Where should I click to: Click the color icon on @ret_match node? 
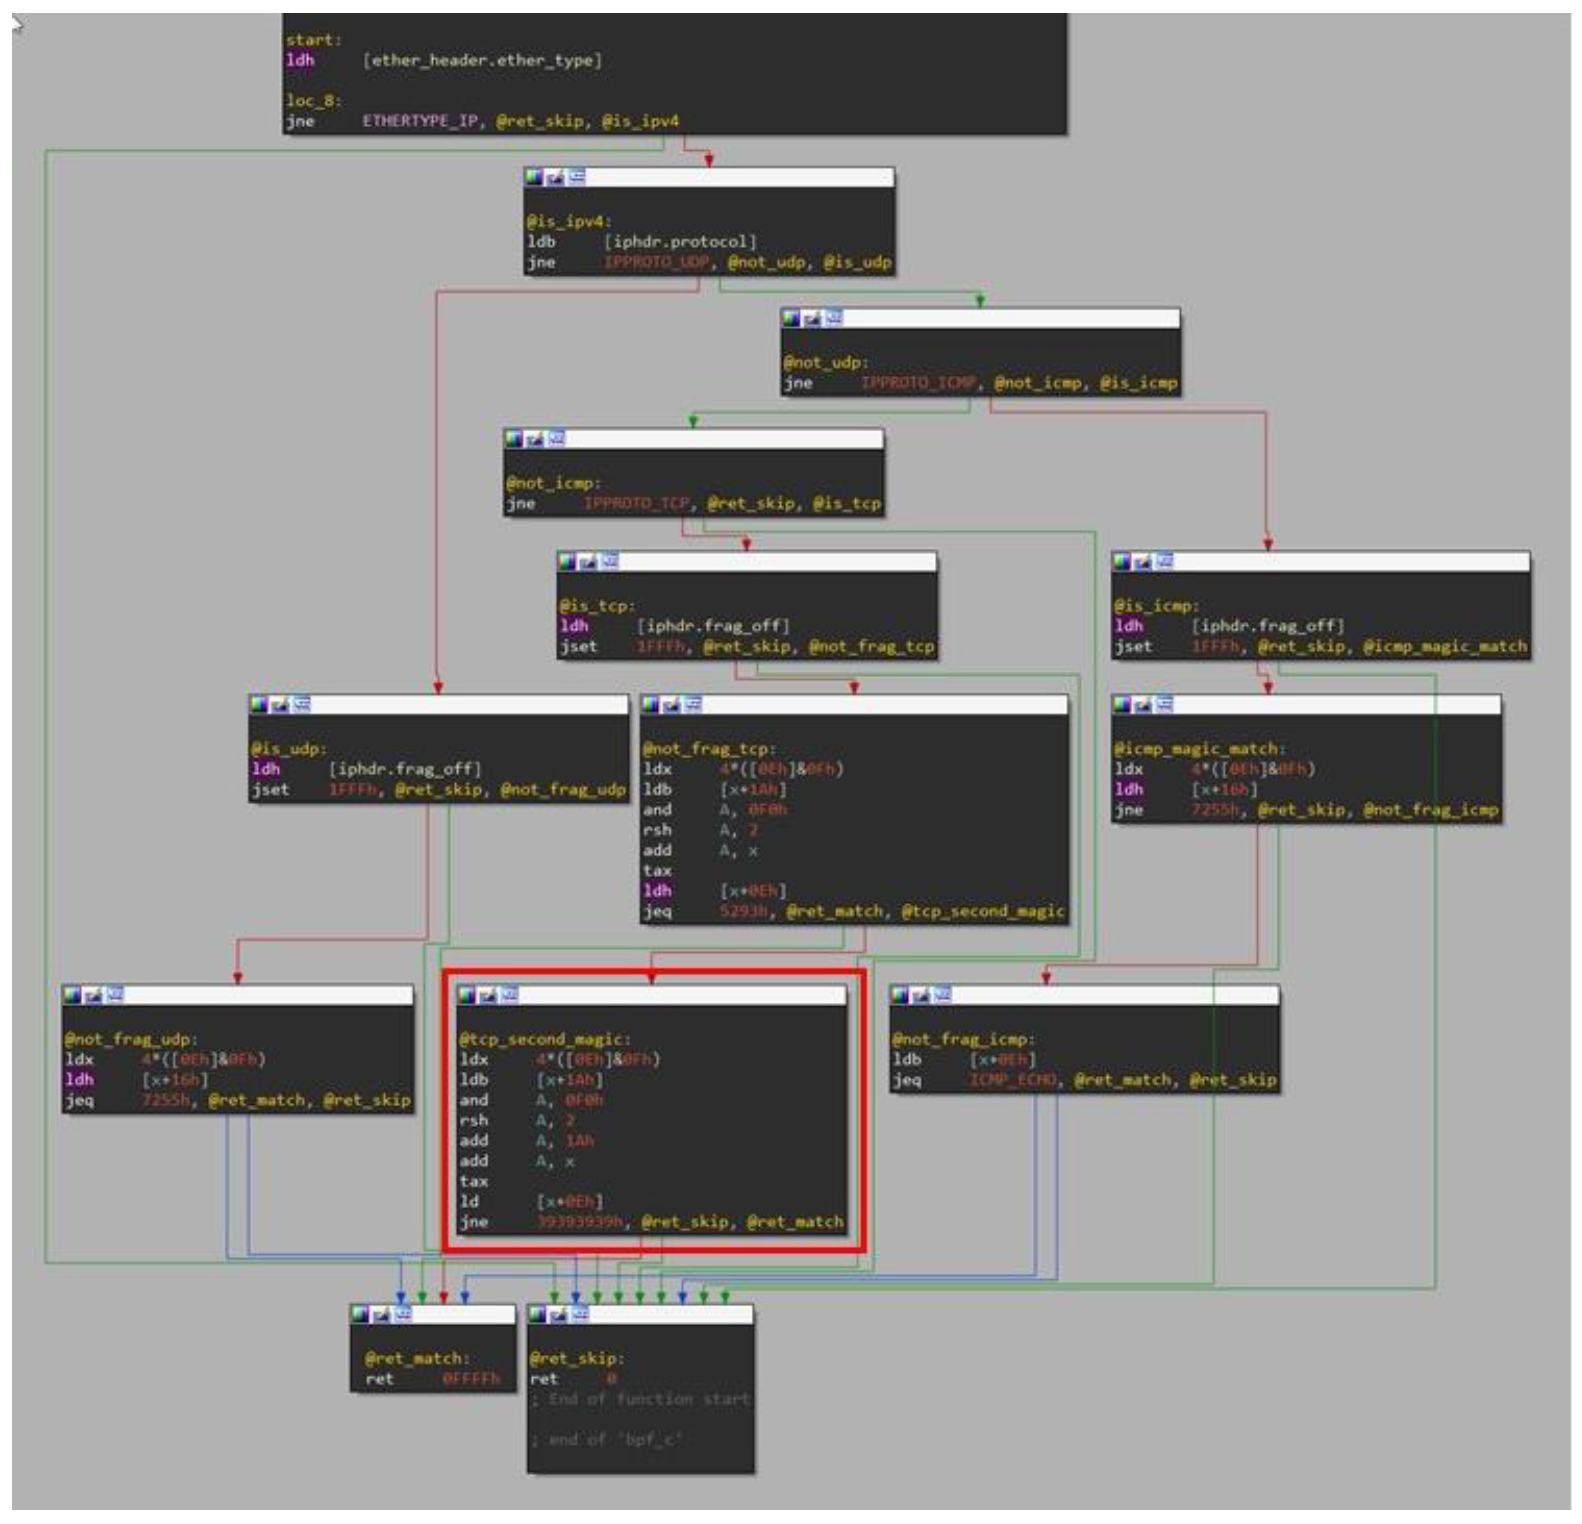pos(361,1315)
